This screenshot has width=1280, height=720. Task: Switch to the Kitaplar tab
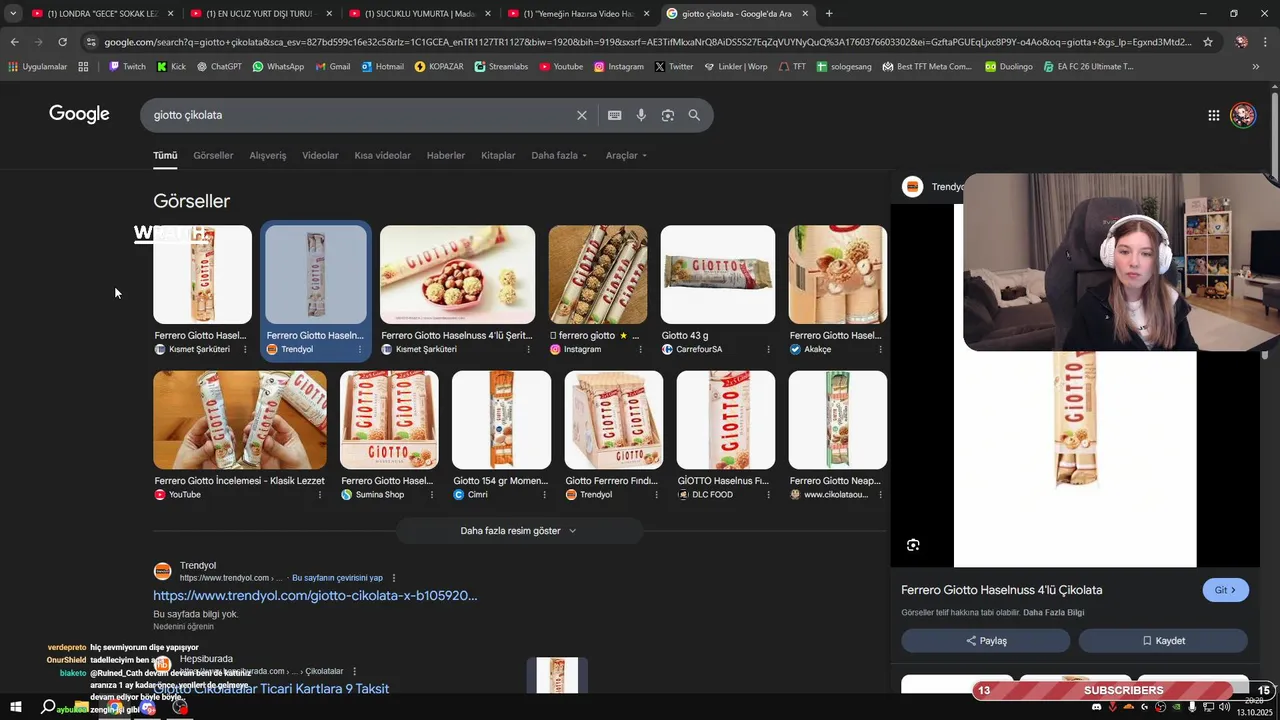(x=498, y=155)
